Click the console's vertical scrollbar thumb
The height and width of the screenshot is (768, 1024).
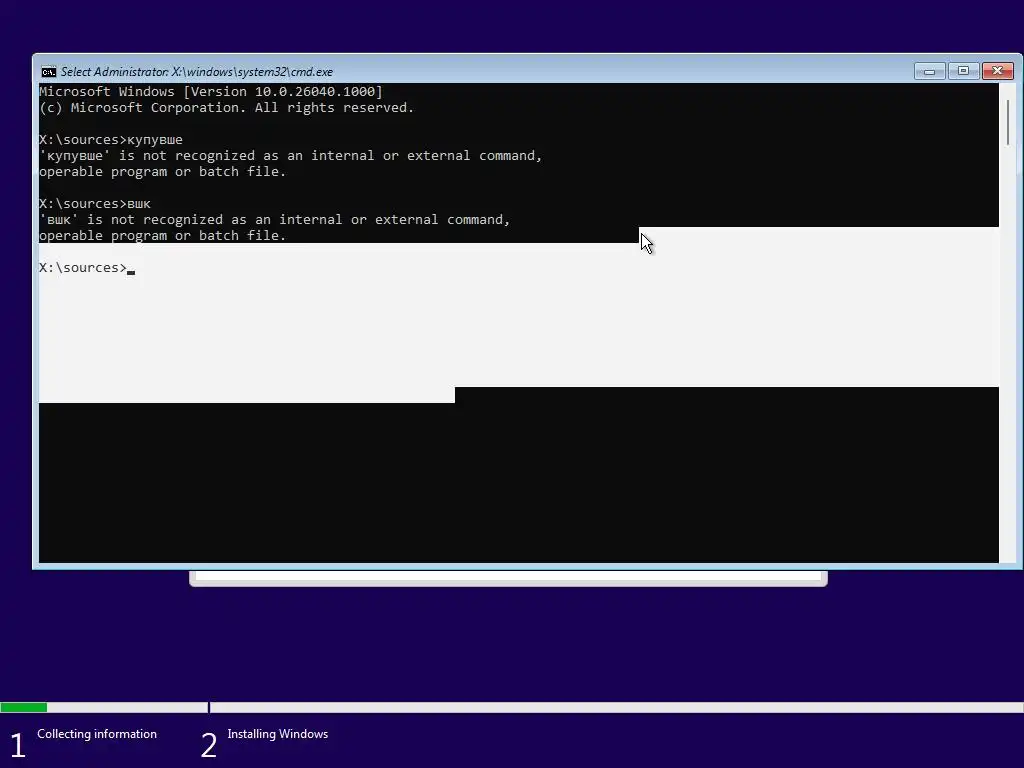click(x=1008, y=123)
